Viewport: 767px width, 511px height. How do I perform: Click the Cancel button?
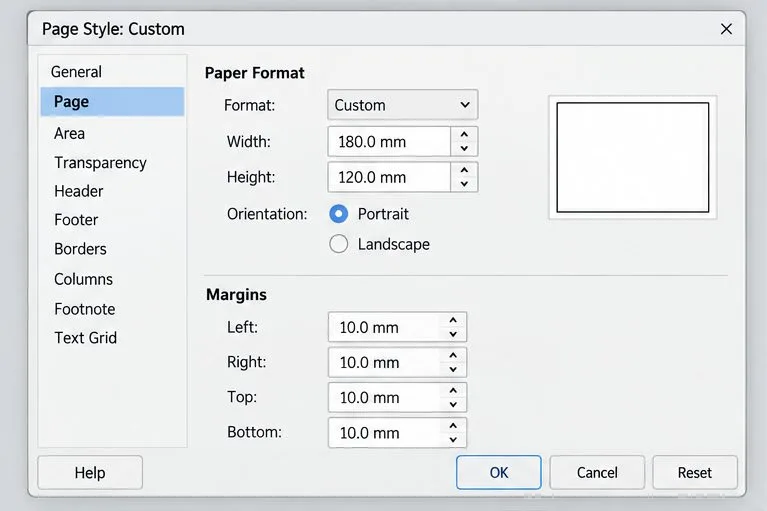coord(597,473)
